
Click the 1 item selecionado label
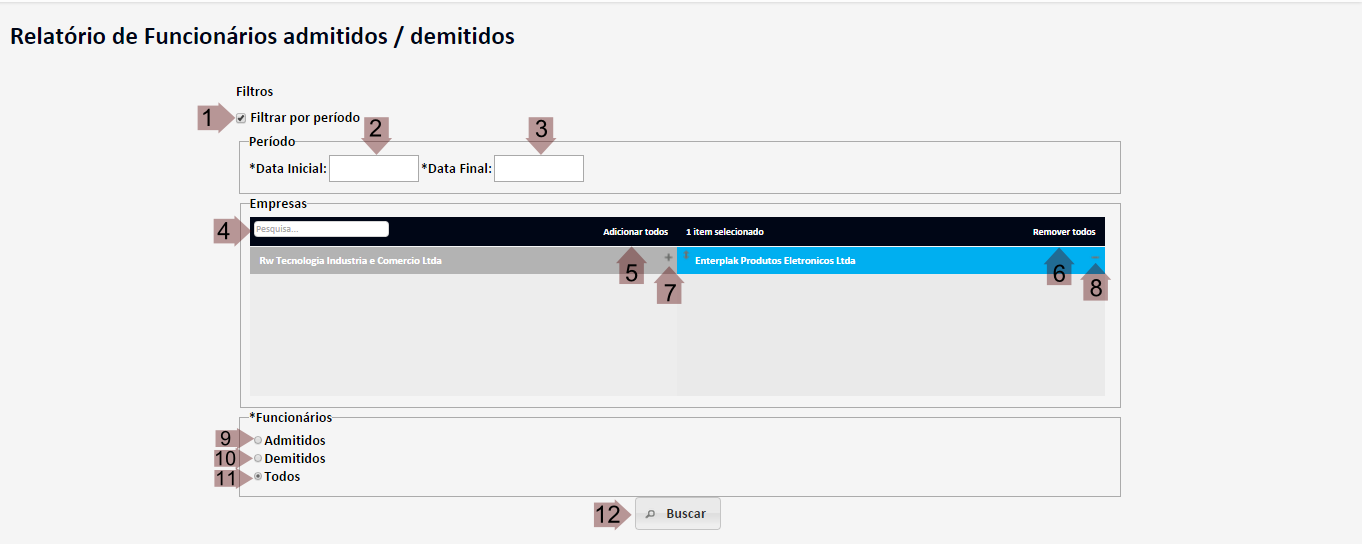(x=724, y=232)
